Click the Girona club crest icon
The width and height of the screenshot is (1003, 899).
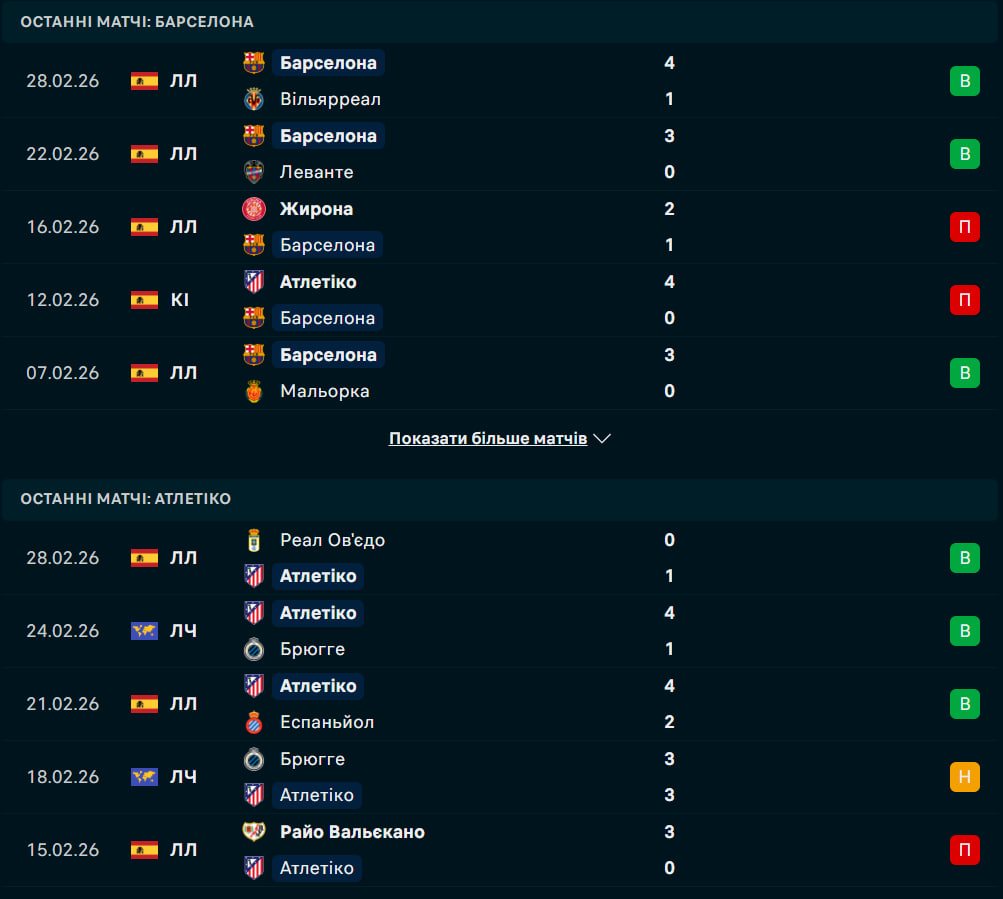coord(254,209)
